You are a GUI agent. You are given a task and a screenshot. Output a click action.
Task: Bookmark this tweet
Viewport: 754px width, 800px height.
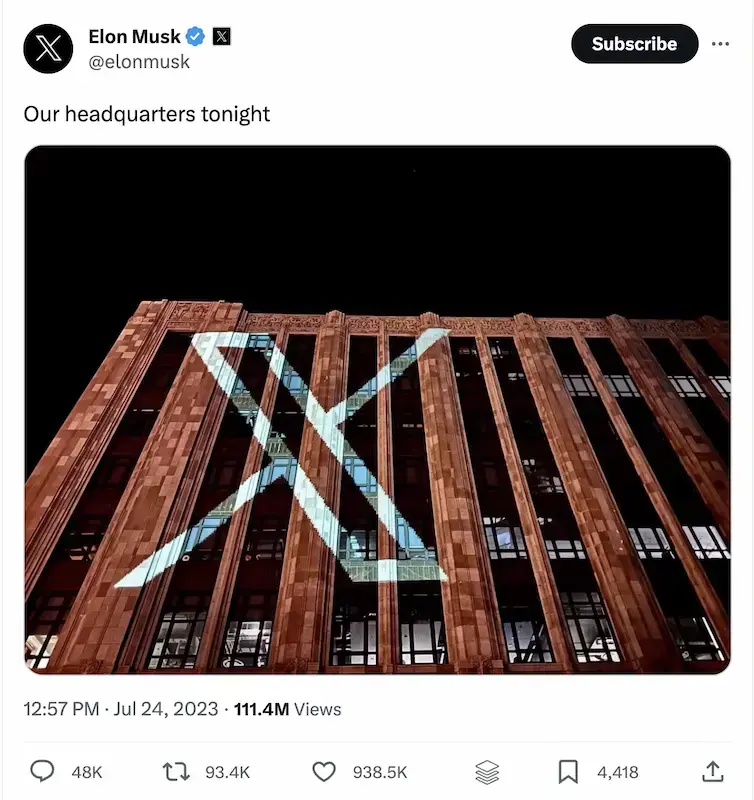[x=569, y=771]
